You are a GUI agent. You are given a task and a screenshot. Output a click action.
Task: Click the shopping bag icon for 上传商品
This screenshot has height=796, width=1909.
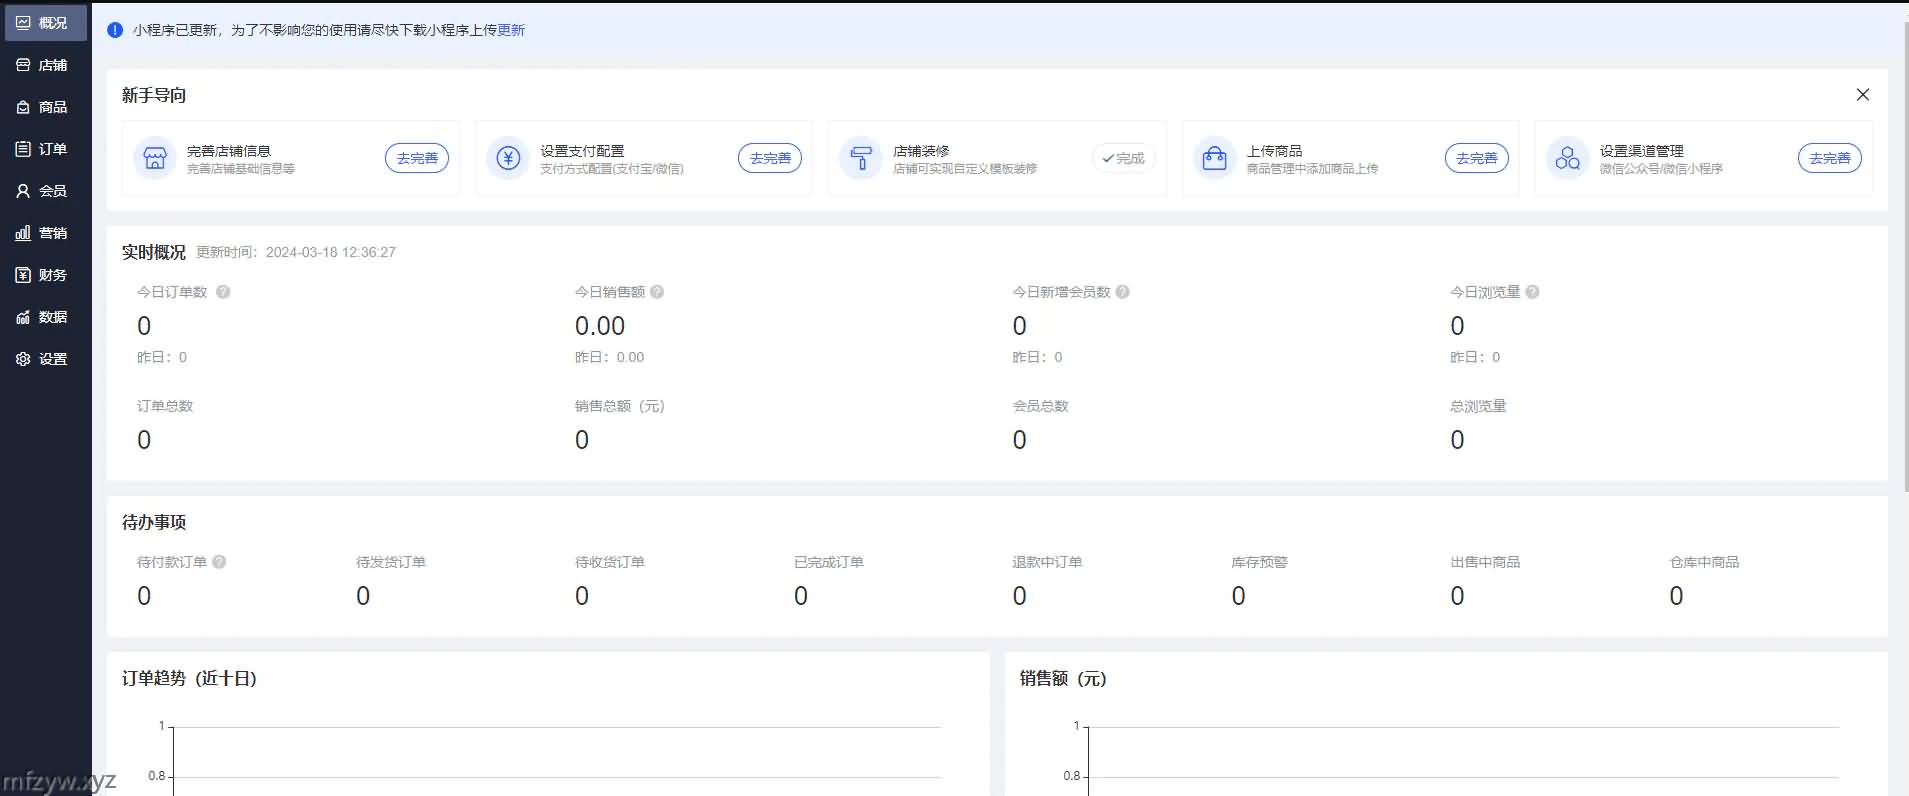point(1214,158)
